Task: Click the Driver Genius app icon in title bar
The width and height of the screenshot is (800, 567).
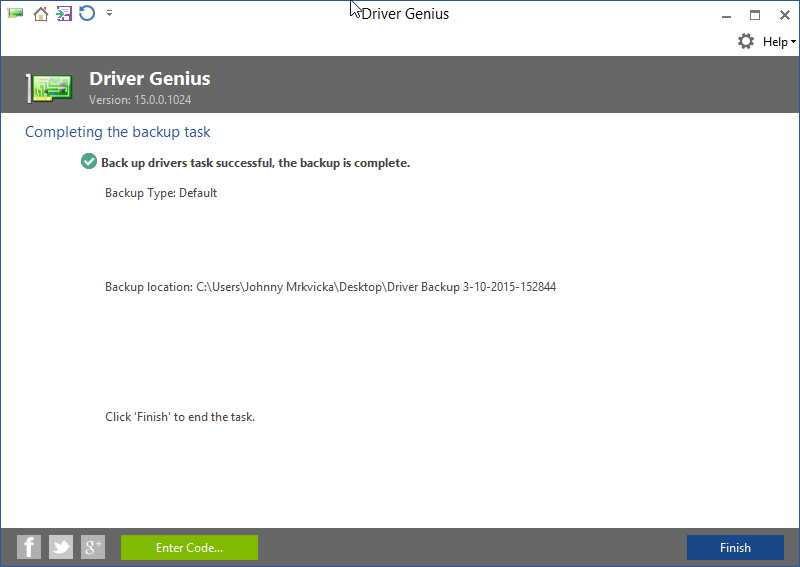Action: point(15,13)
